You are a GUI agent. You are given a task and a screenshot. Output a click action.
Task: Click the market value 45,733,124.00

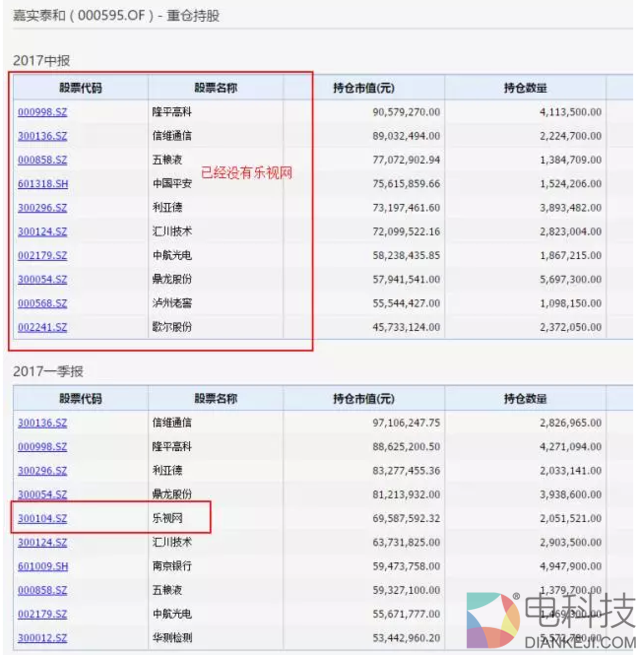pyautogui.click(x=406, y=327)
